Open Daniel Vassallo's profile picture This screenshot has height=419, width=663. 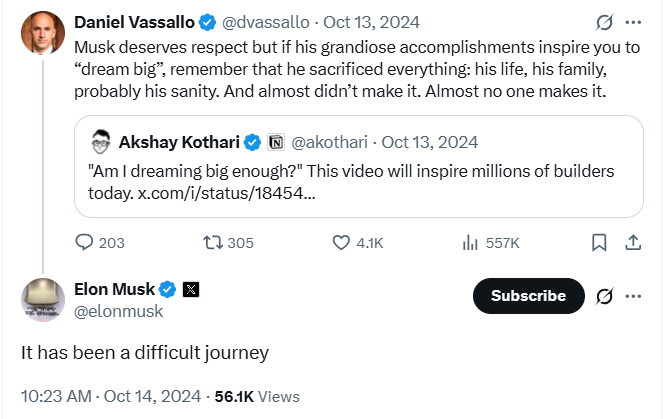(x=42, y=33)
